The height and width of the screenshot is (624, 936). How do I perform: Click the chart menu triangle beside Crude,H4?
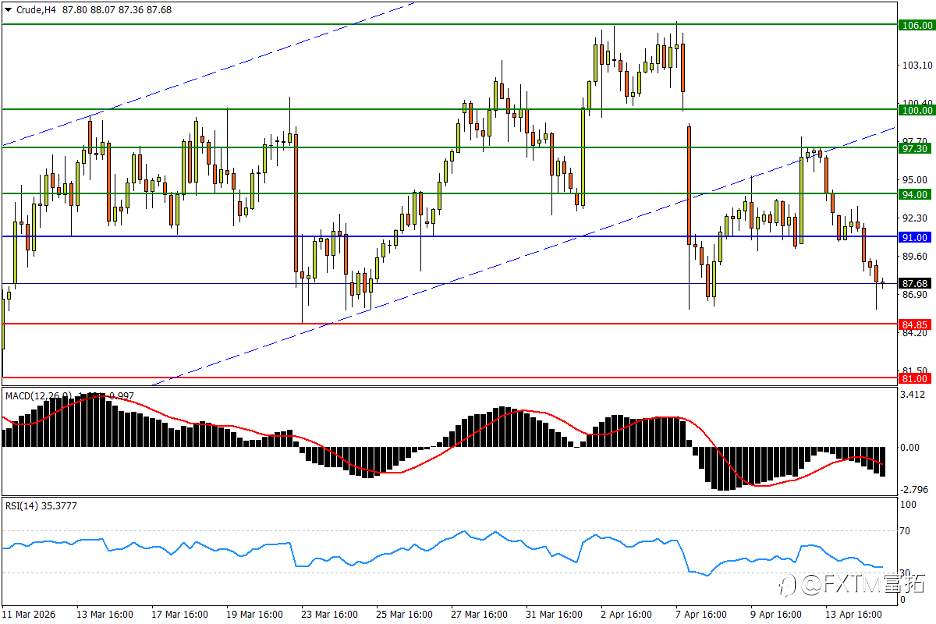tap(8, 10)
